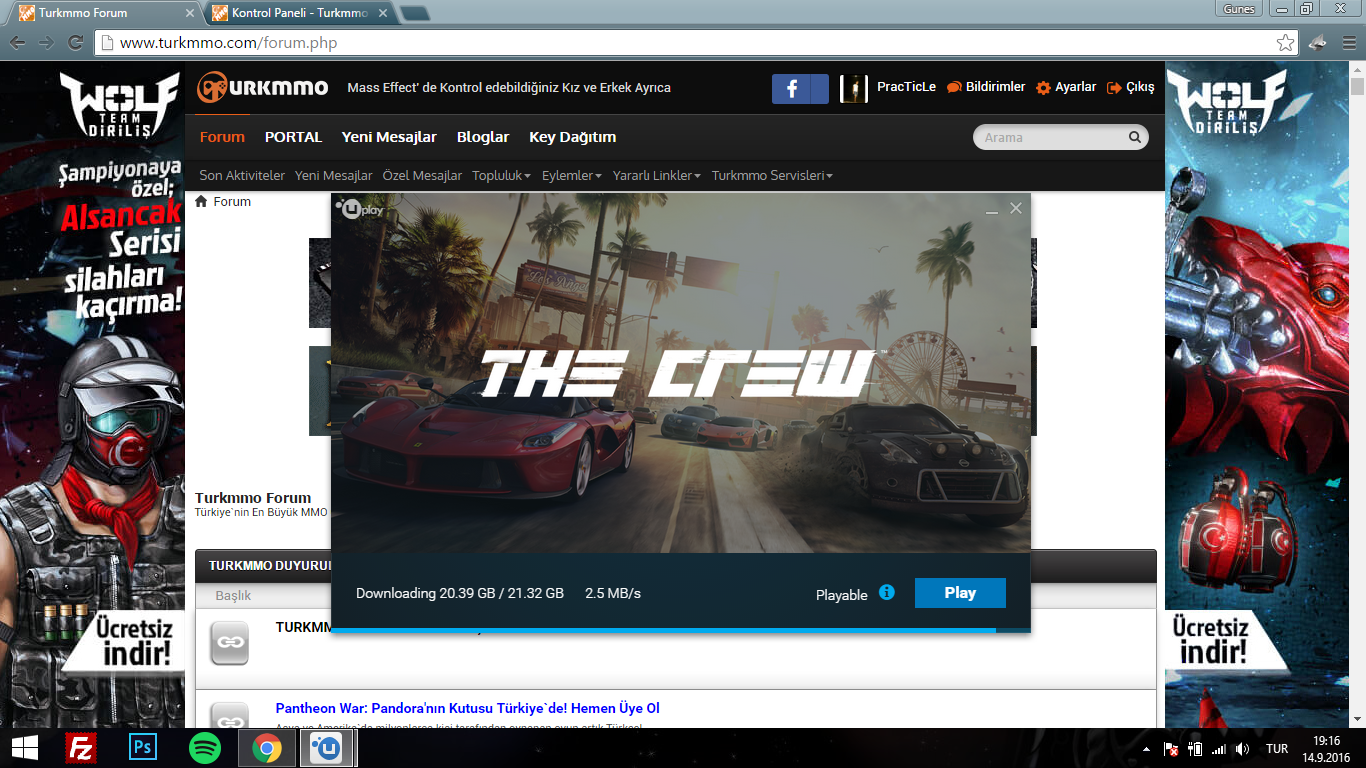Go to the PORTAL tab

pos(293,137)
